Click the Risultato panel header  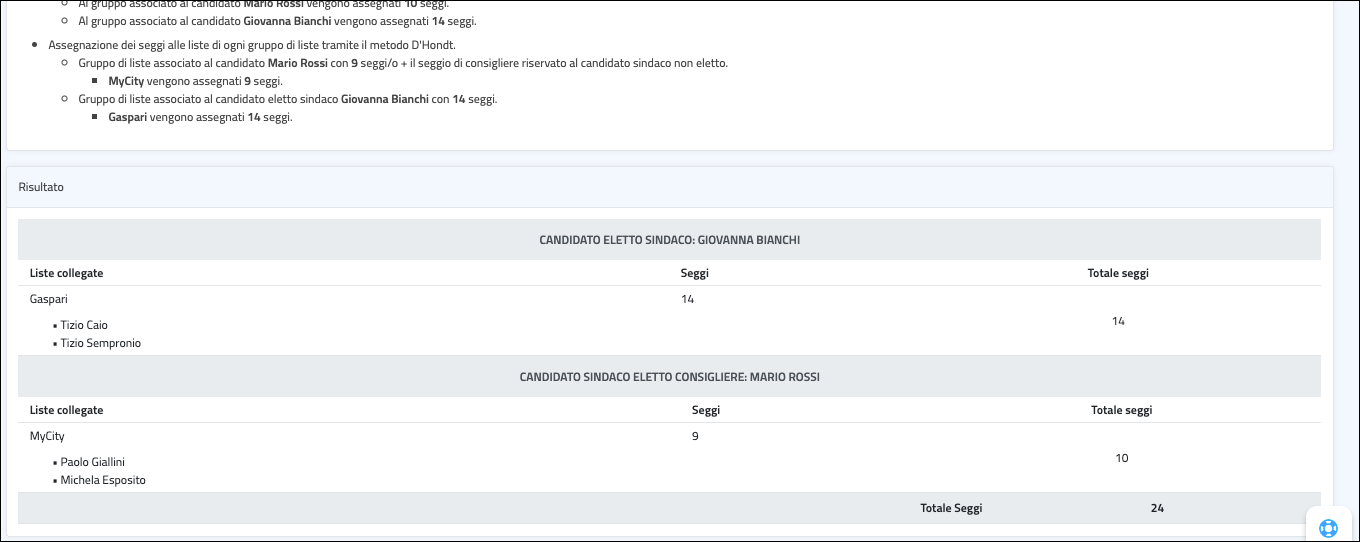pyautogui.click(x=41, y=187)
